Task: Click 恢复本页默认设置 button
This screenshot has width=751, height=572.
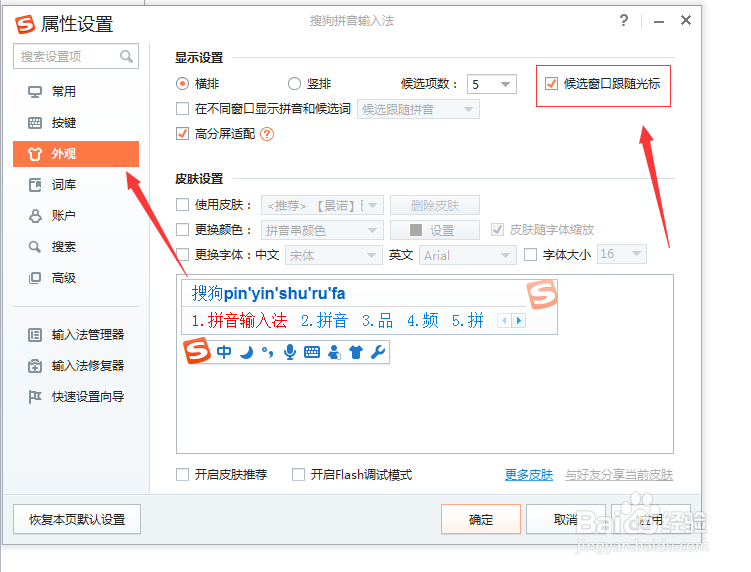Action: pos(77,519)
